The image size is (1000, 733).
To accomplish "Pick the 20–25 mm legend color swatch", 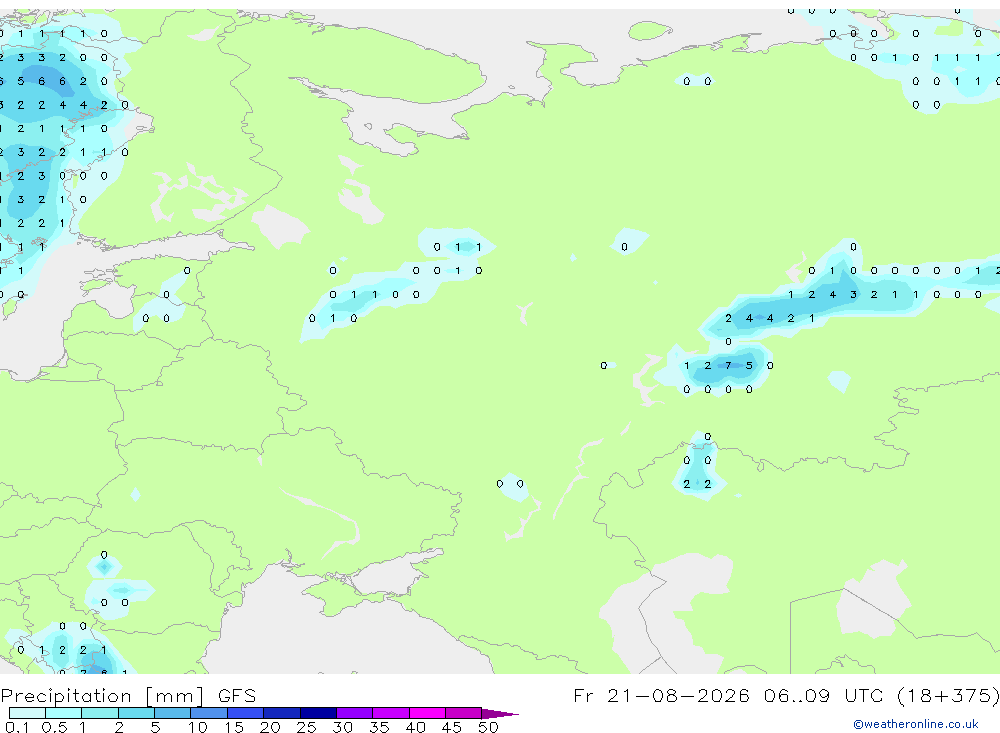I will click(x=282, y=713).
